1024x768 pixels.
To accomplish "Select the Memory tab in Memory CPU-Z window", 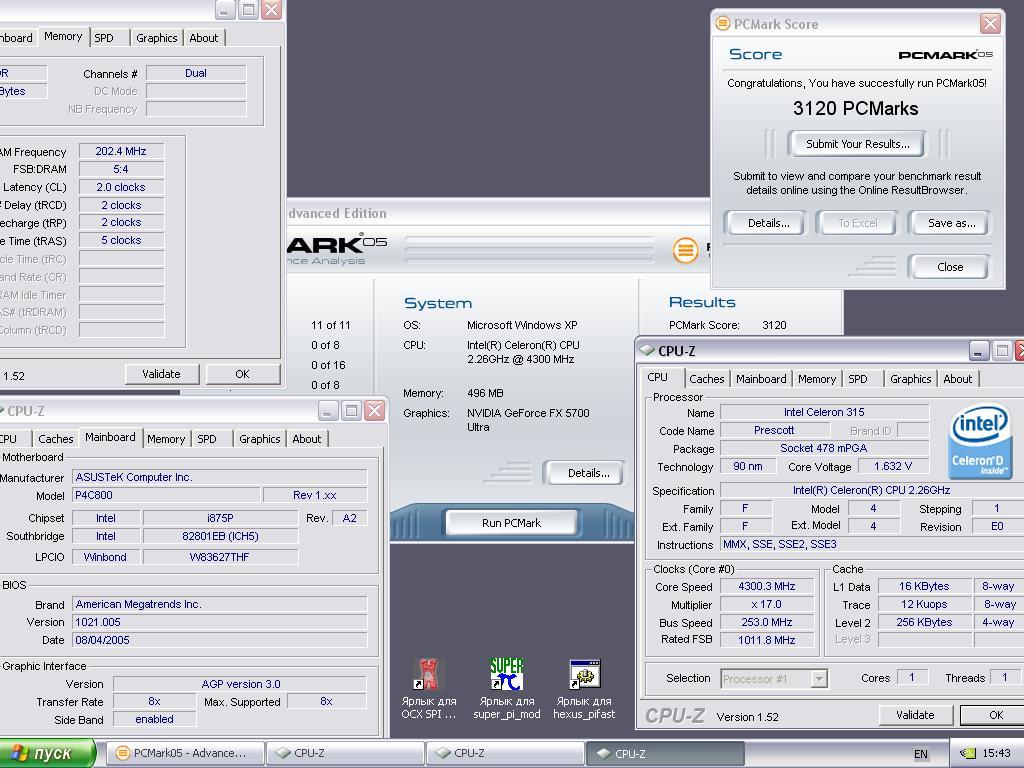I will point(63,37).
